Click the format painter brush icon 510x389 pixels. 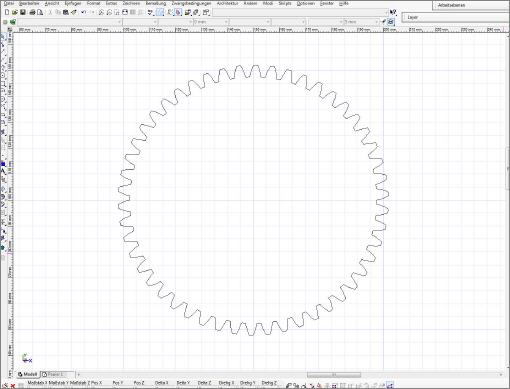click(x=384, y=22)
